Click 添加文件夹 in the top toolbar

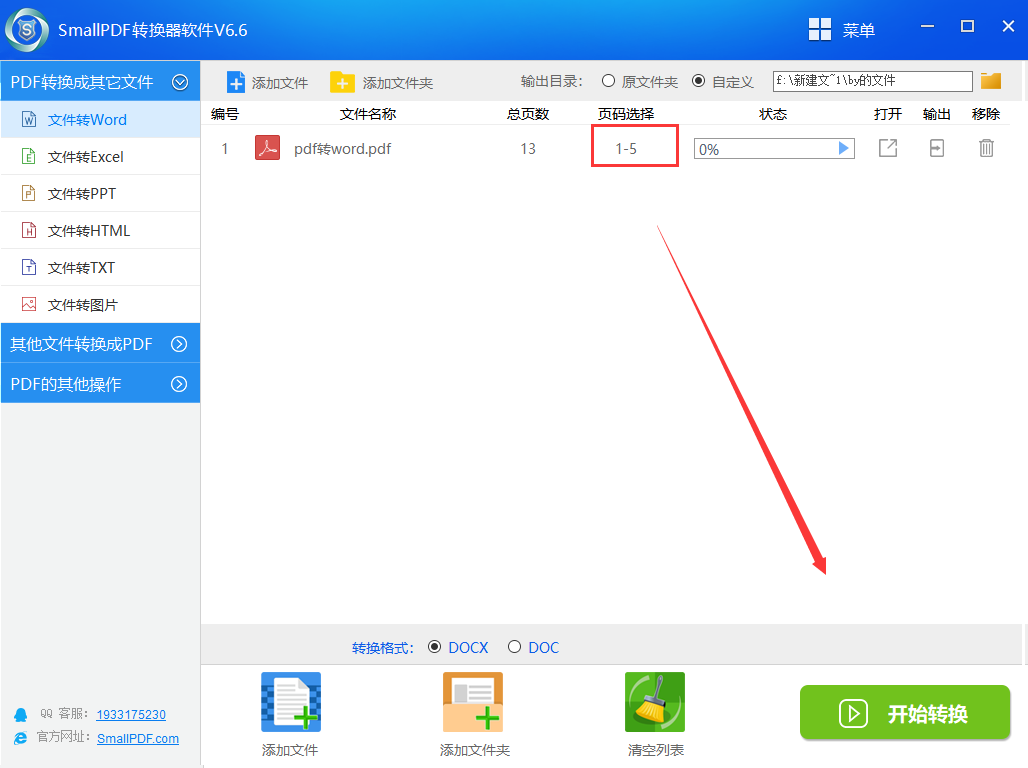382,83
